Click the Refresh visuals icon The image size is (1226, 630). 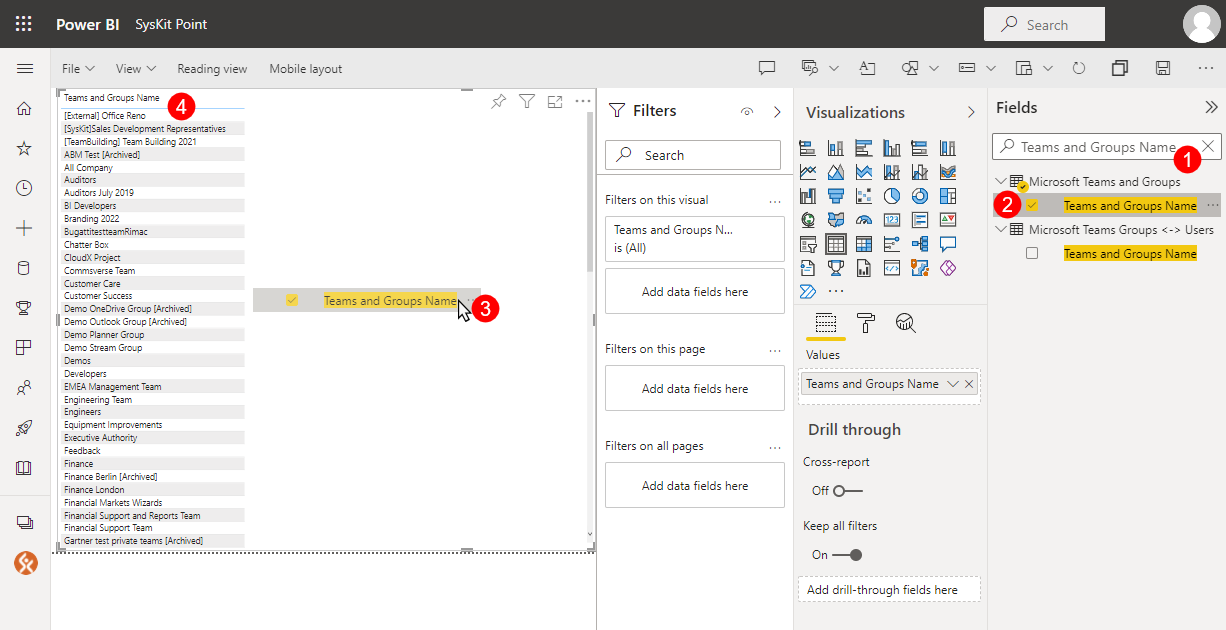[1079, 68]
